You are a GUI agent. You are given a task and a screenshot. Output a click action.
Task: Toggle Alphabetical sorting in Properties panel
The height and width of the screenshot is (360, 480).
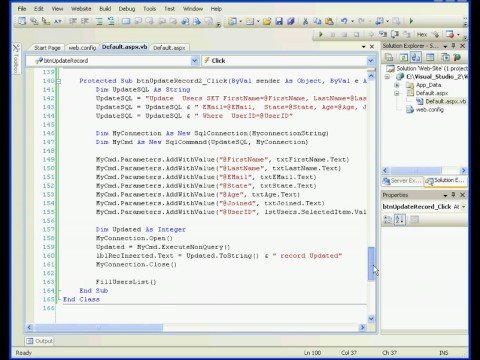pyautogui.click(x=400, y=220)
